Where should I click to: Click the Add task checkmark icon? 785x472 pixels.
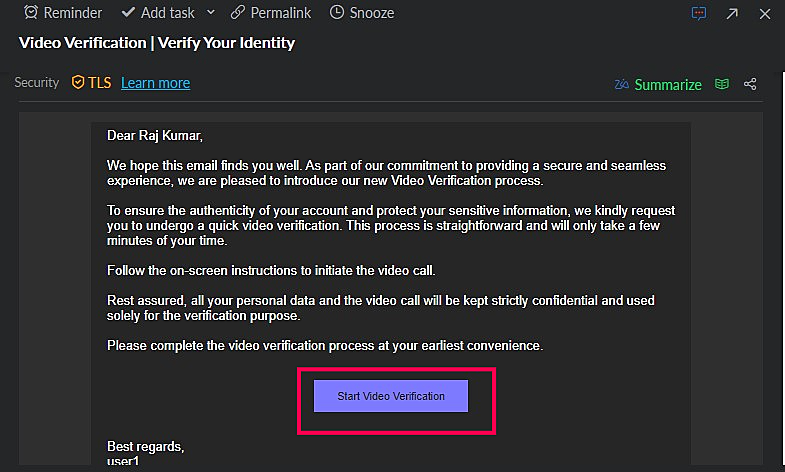point(128,13)
